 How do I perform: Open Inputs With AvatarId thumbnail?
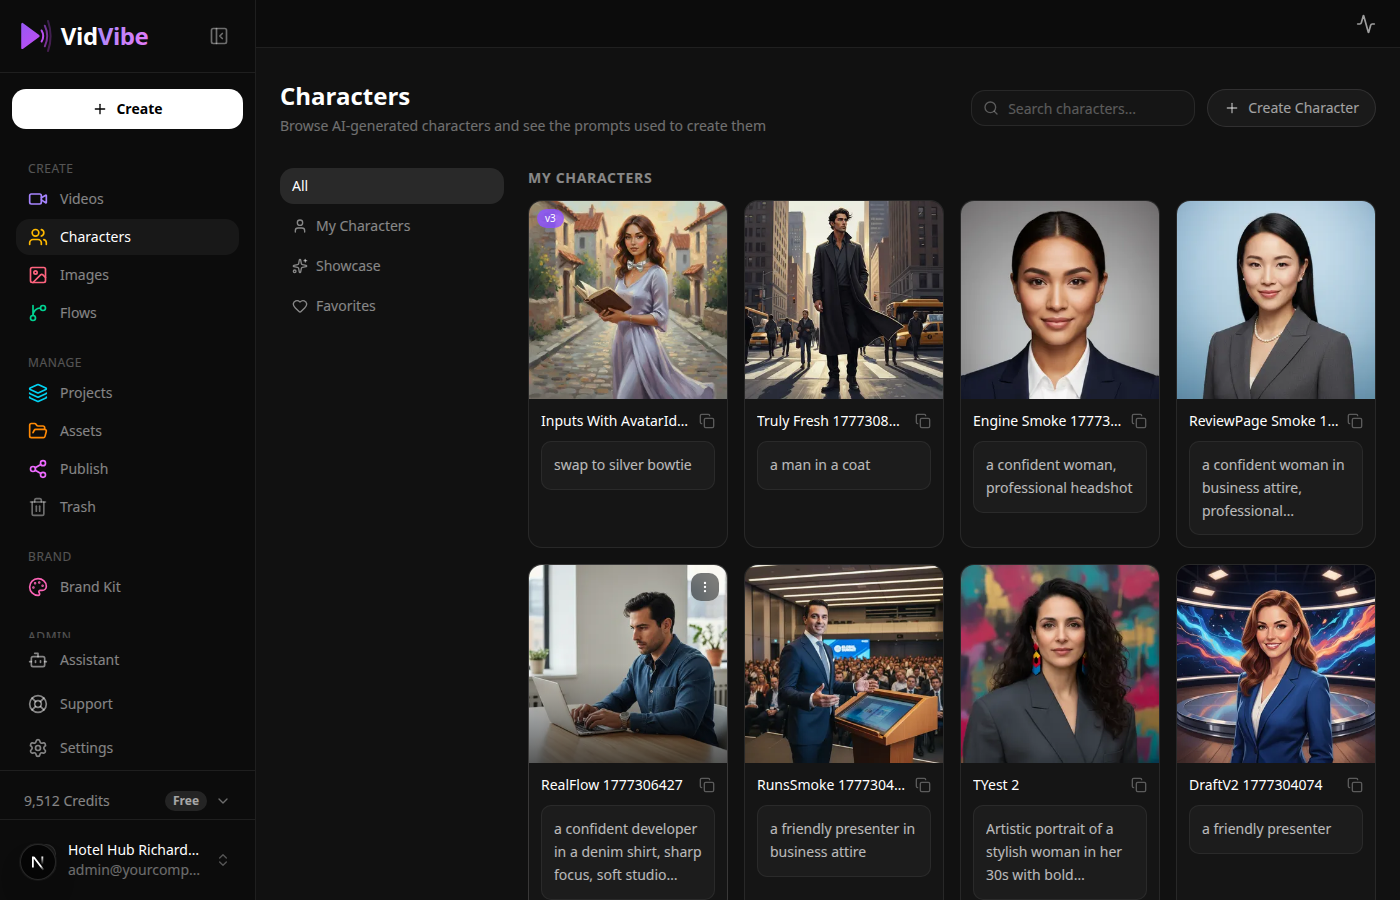(x=628, y=300)
